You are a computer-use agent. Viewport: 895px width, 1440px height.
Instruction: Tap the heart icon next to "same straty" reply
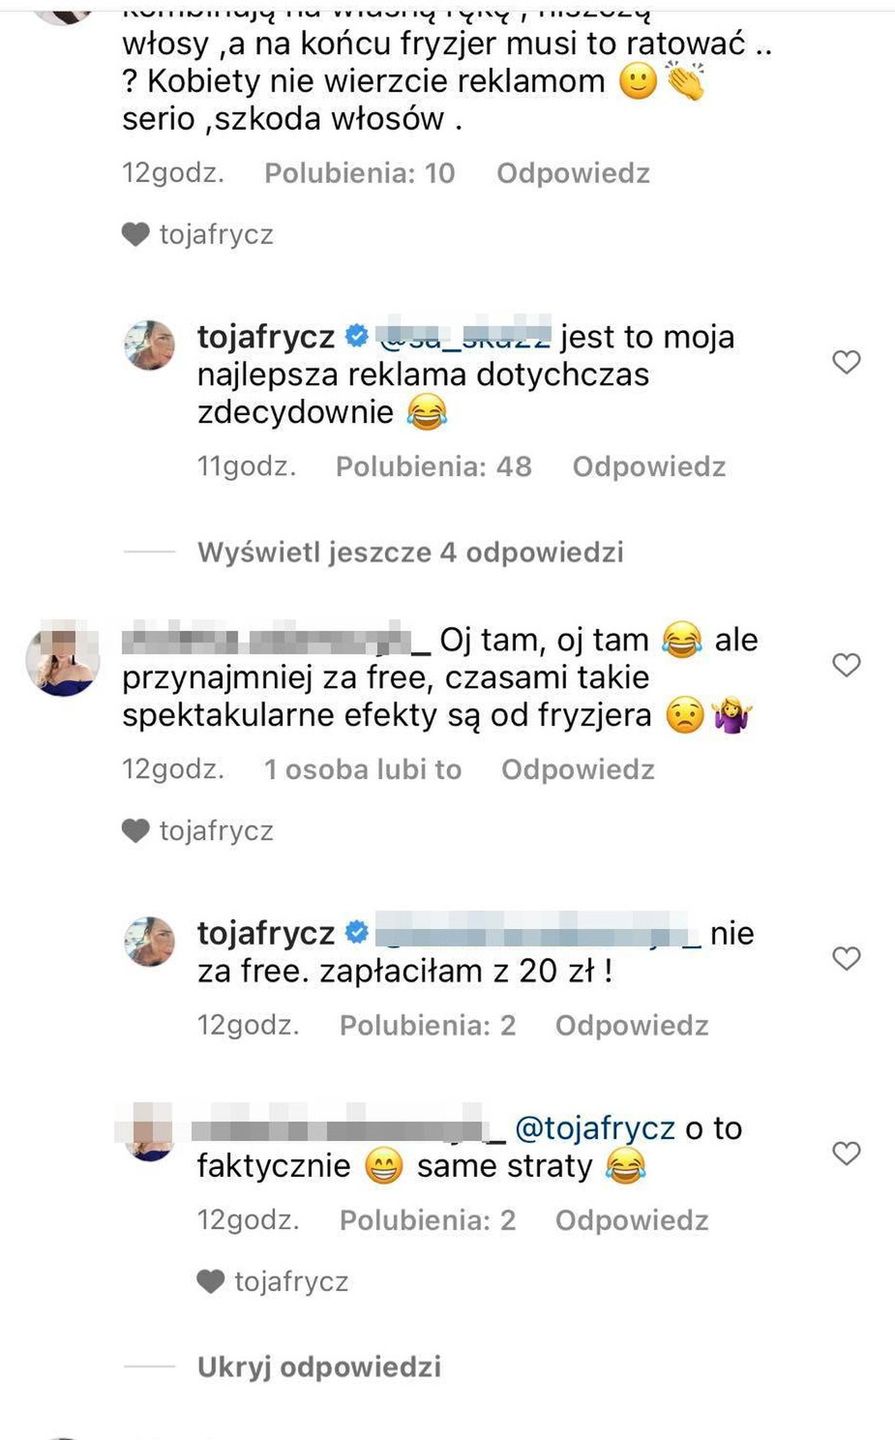[x=846, y=1153]
